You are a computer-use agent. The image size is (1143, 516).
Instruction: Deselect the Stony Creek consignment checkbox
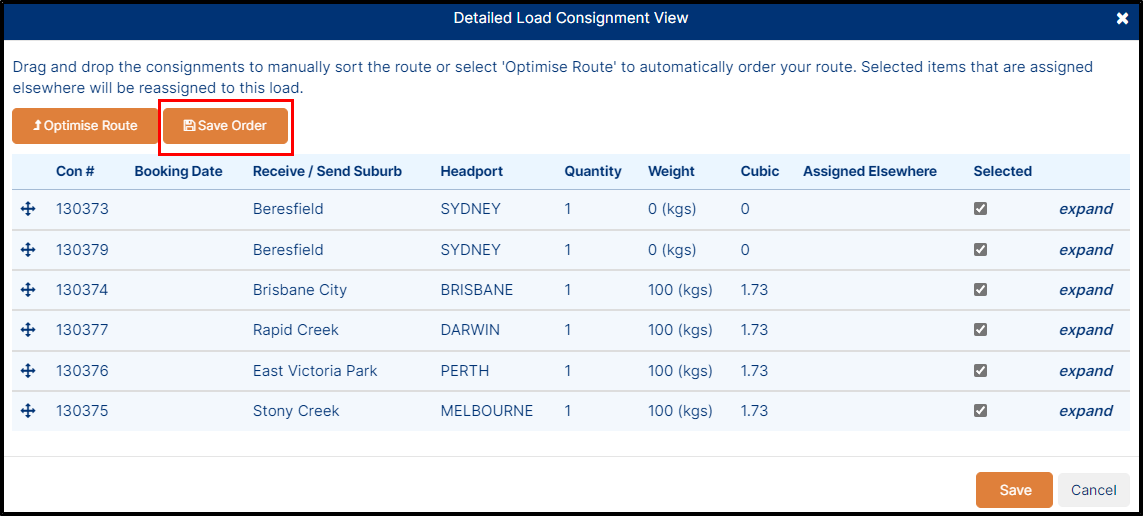(x=980, y=410)
